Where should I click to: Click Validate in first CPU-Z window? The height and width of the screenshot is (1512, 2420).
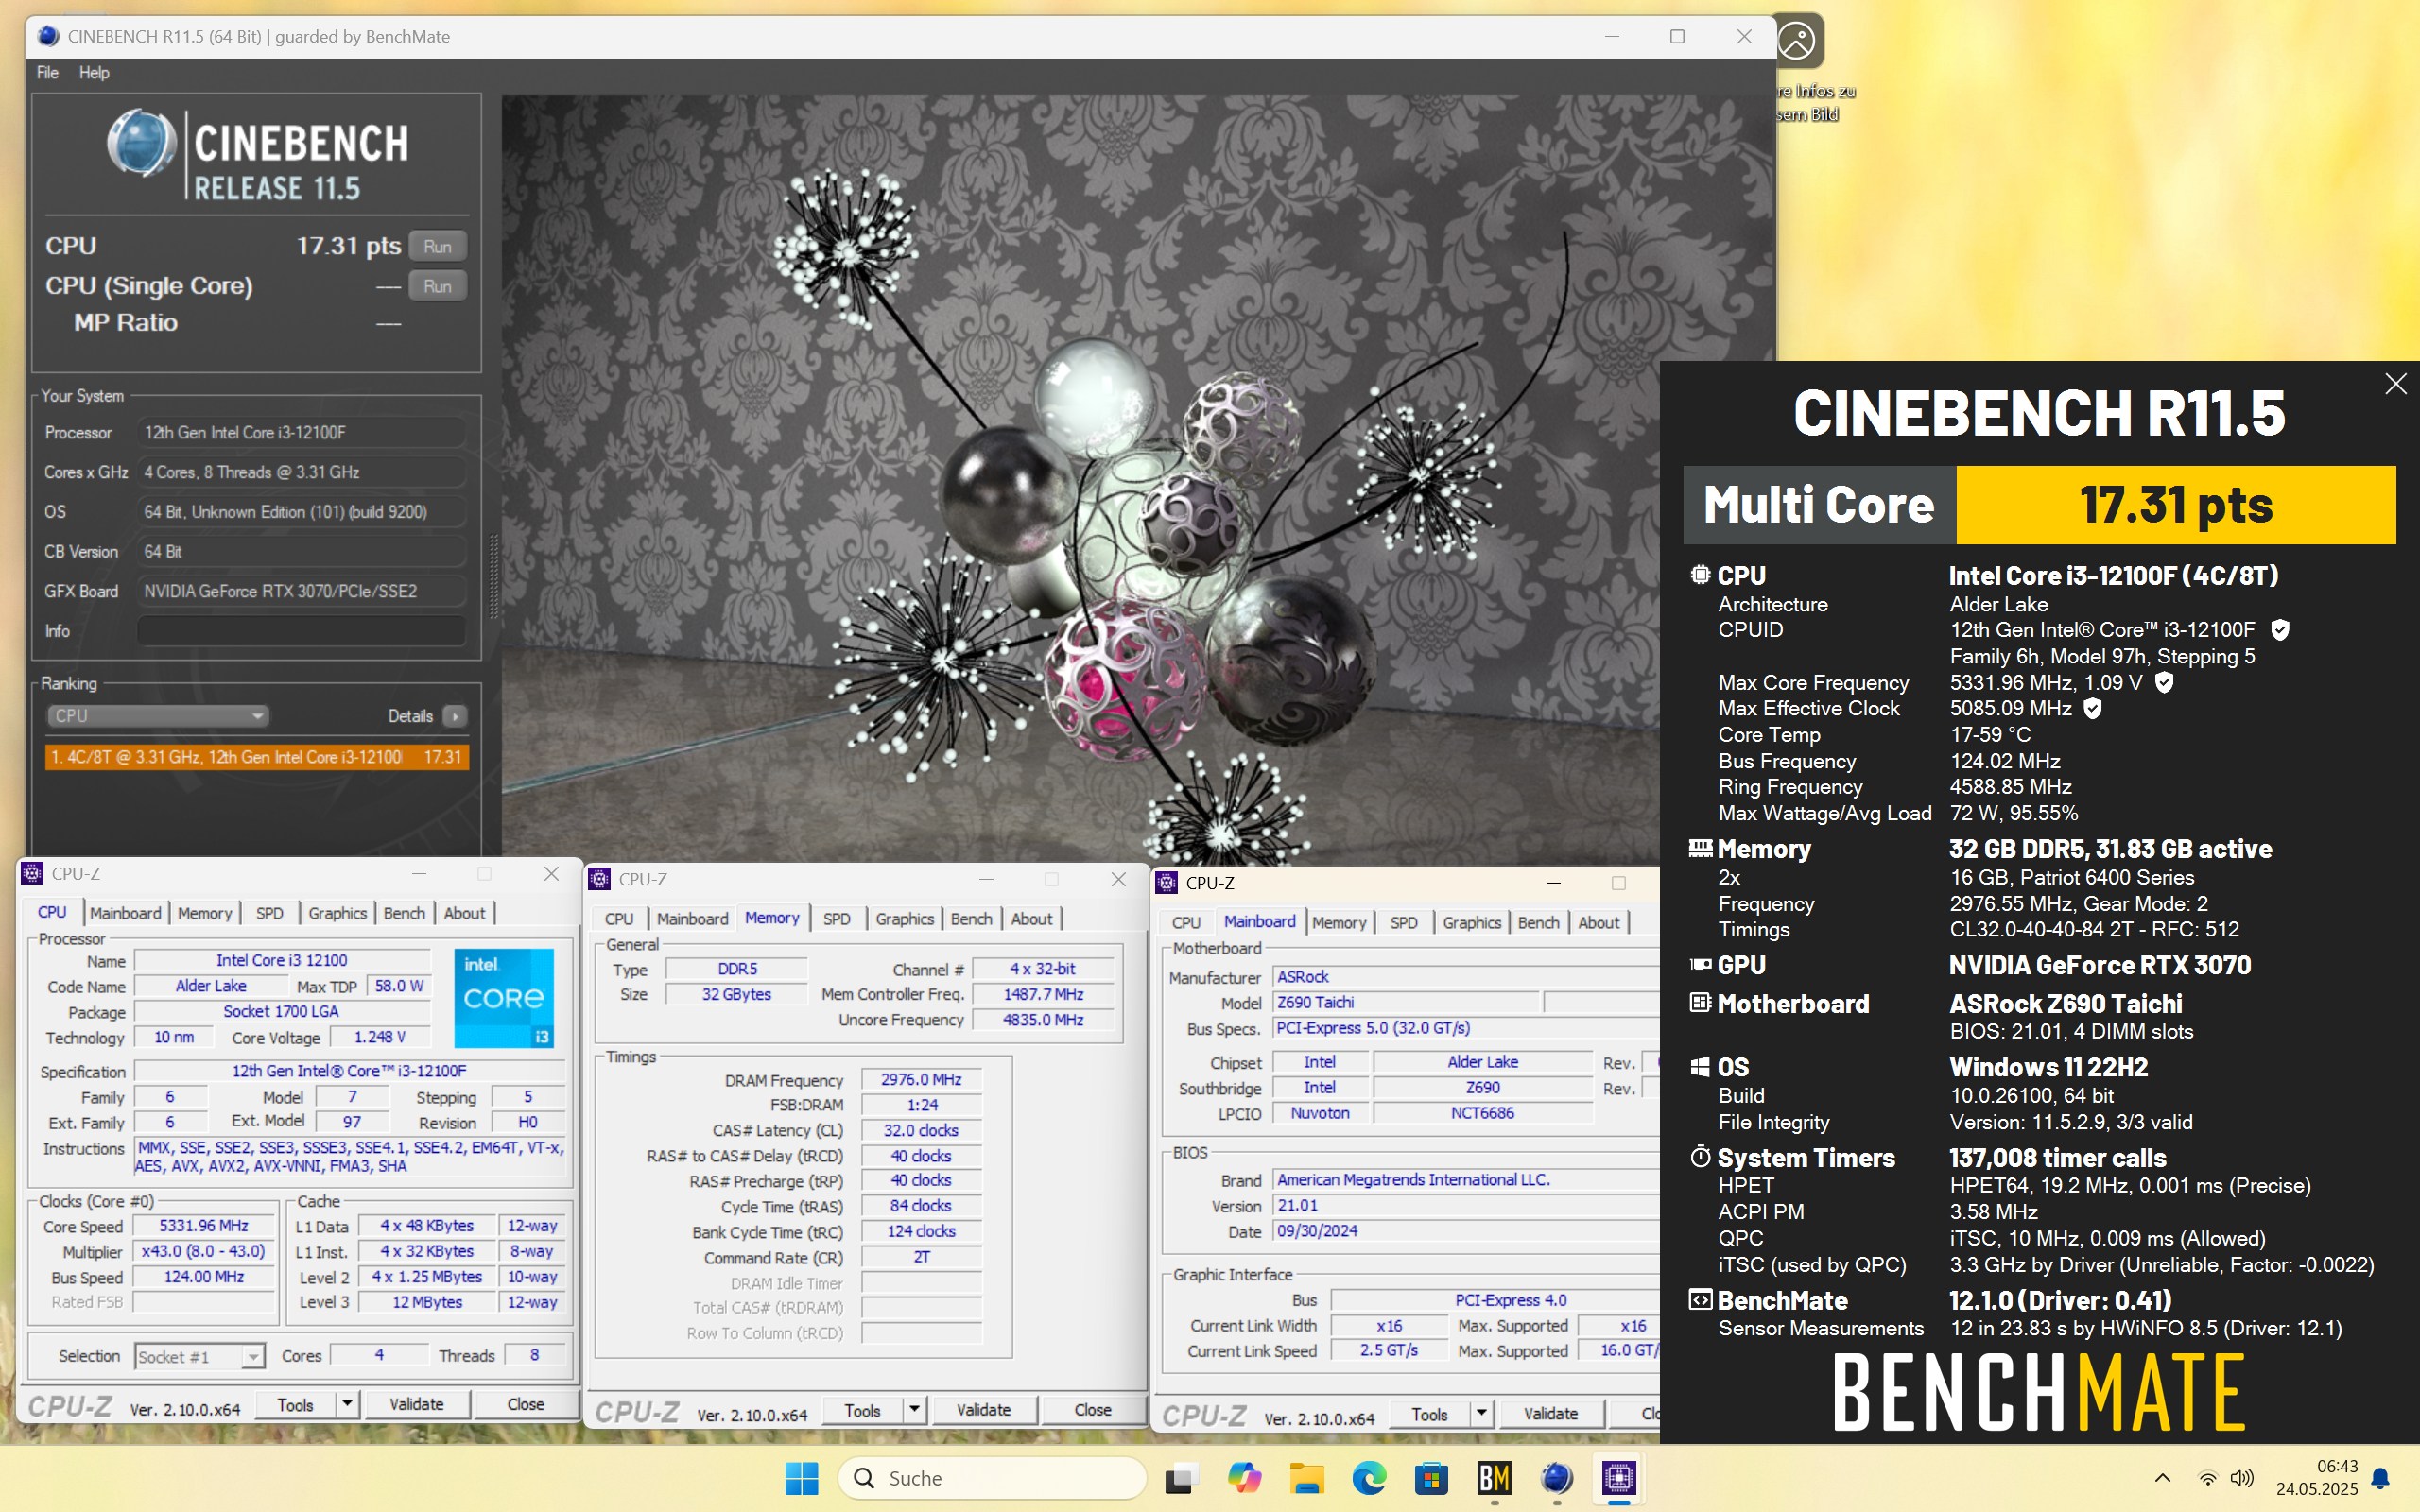pyautogui.click(x=416, y=1405)
